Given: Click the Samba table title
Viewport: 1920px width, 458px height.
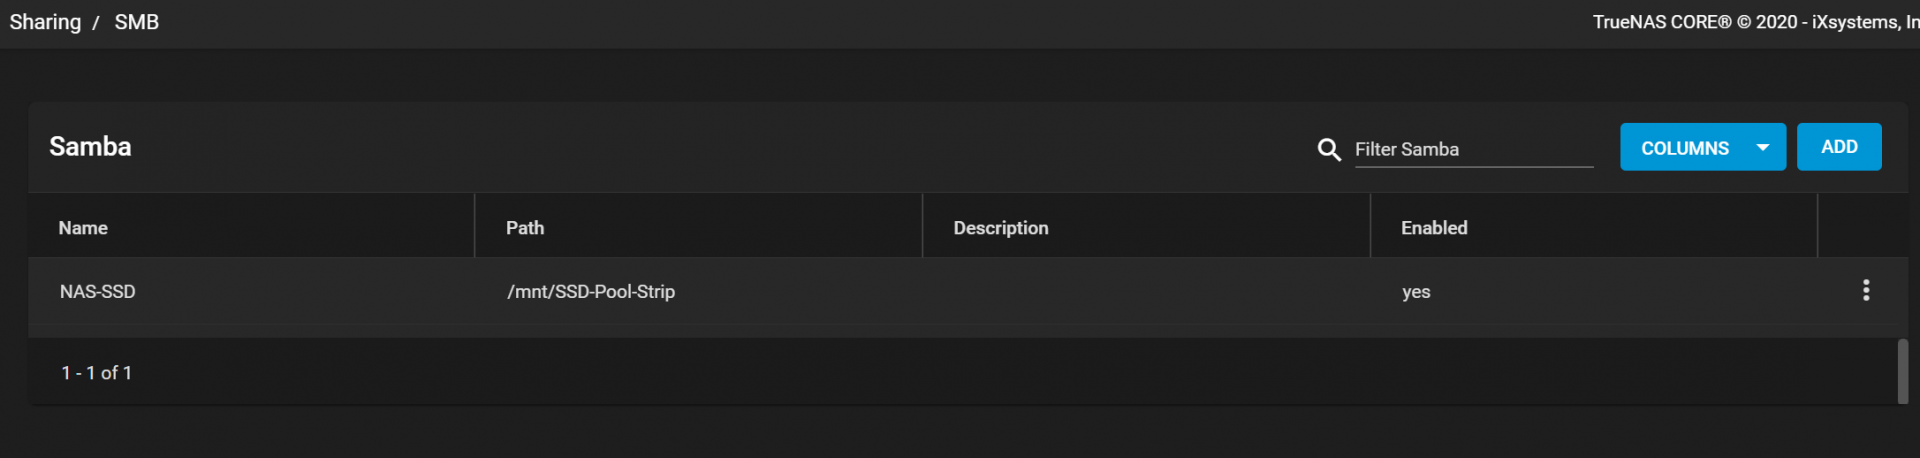Looking at the screenshot, I should 90,147.
